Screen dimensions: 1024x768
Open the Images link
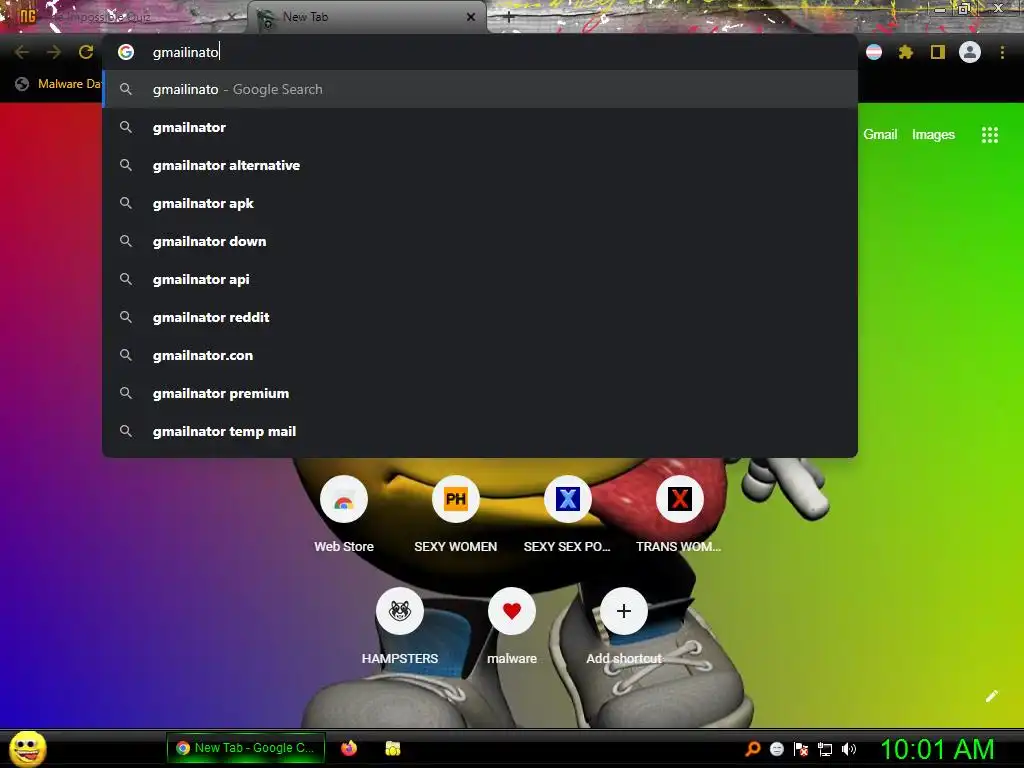tap(933, 135)
